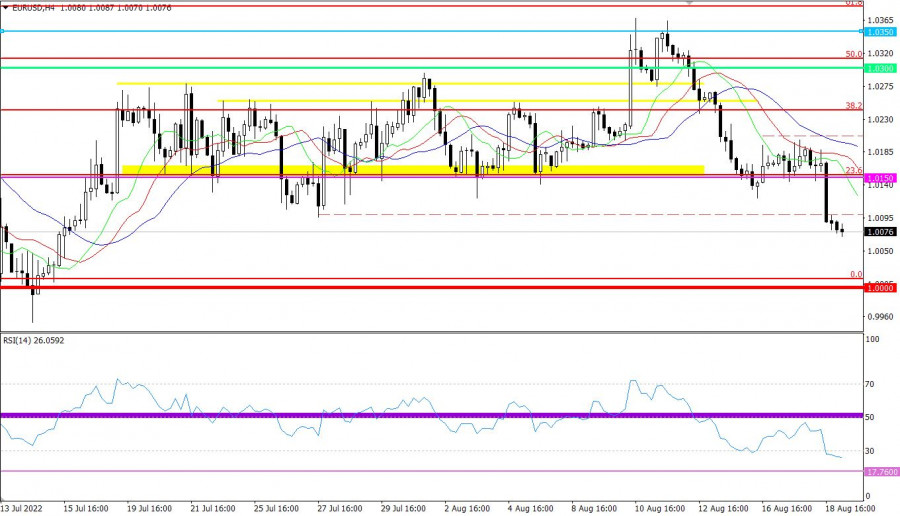Select the blue 1.0350 price label
This screenshot has height=516, width=900.
click(880, 32)
